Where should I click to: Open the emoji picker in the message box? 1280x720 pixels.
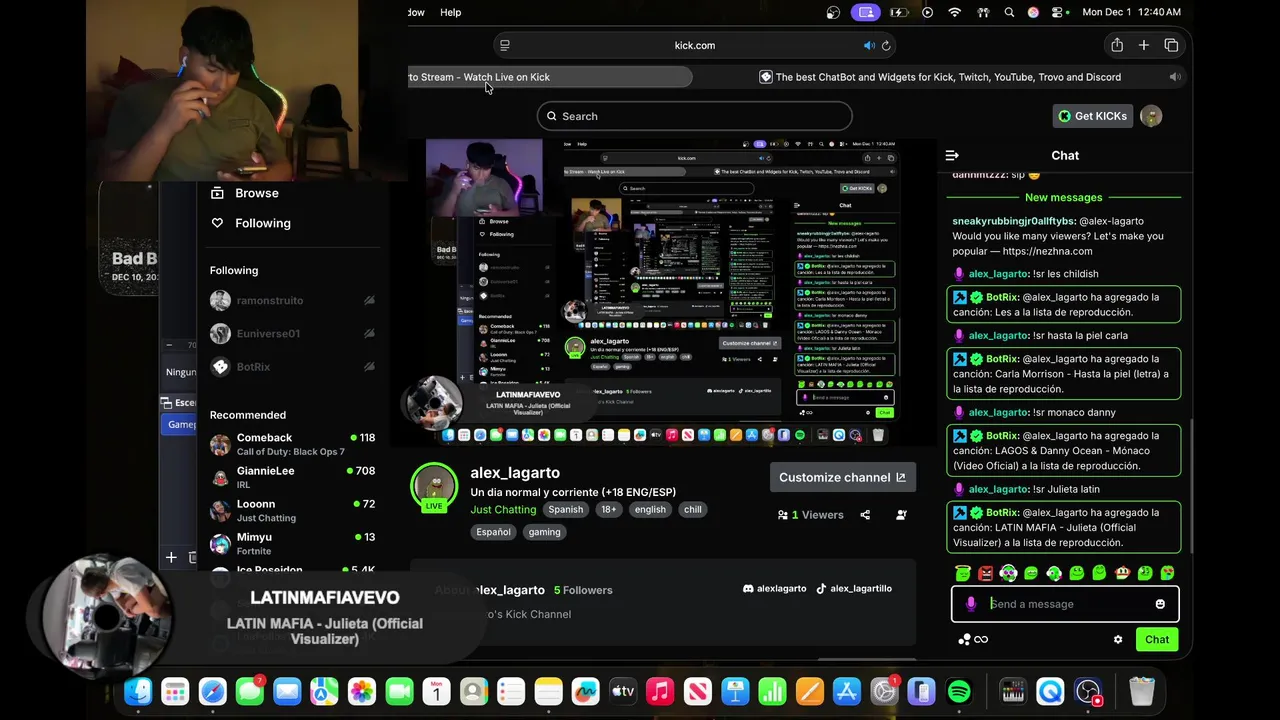[1160, 604]
